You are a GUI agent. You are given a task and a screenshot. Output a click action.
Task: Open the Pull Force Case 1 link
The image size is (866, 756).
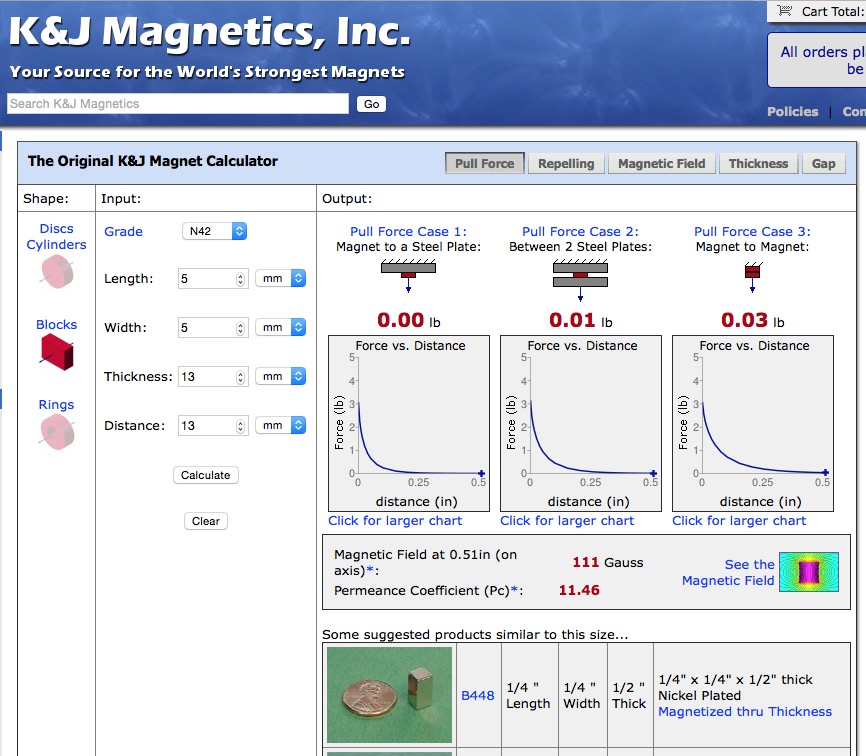[408, 231]
